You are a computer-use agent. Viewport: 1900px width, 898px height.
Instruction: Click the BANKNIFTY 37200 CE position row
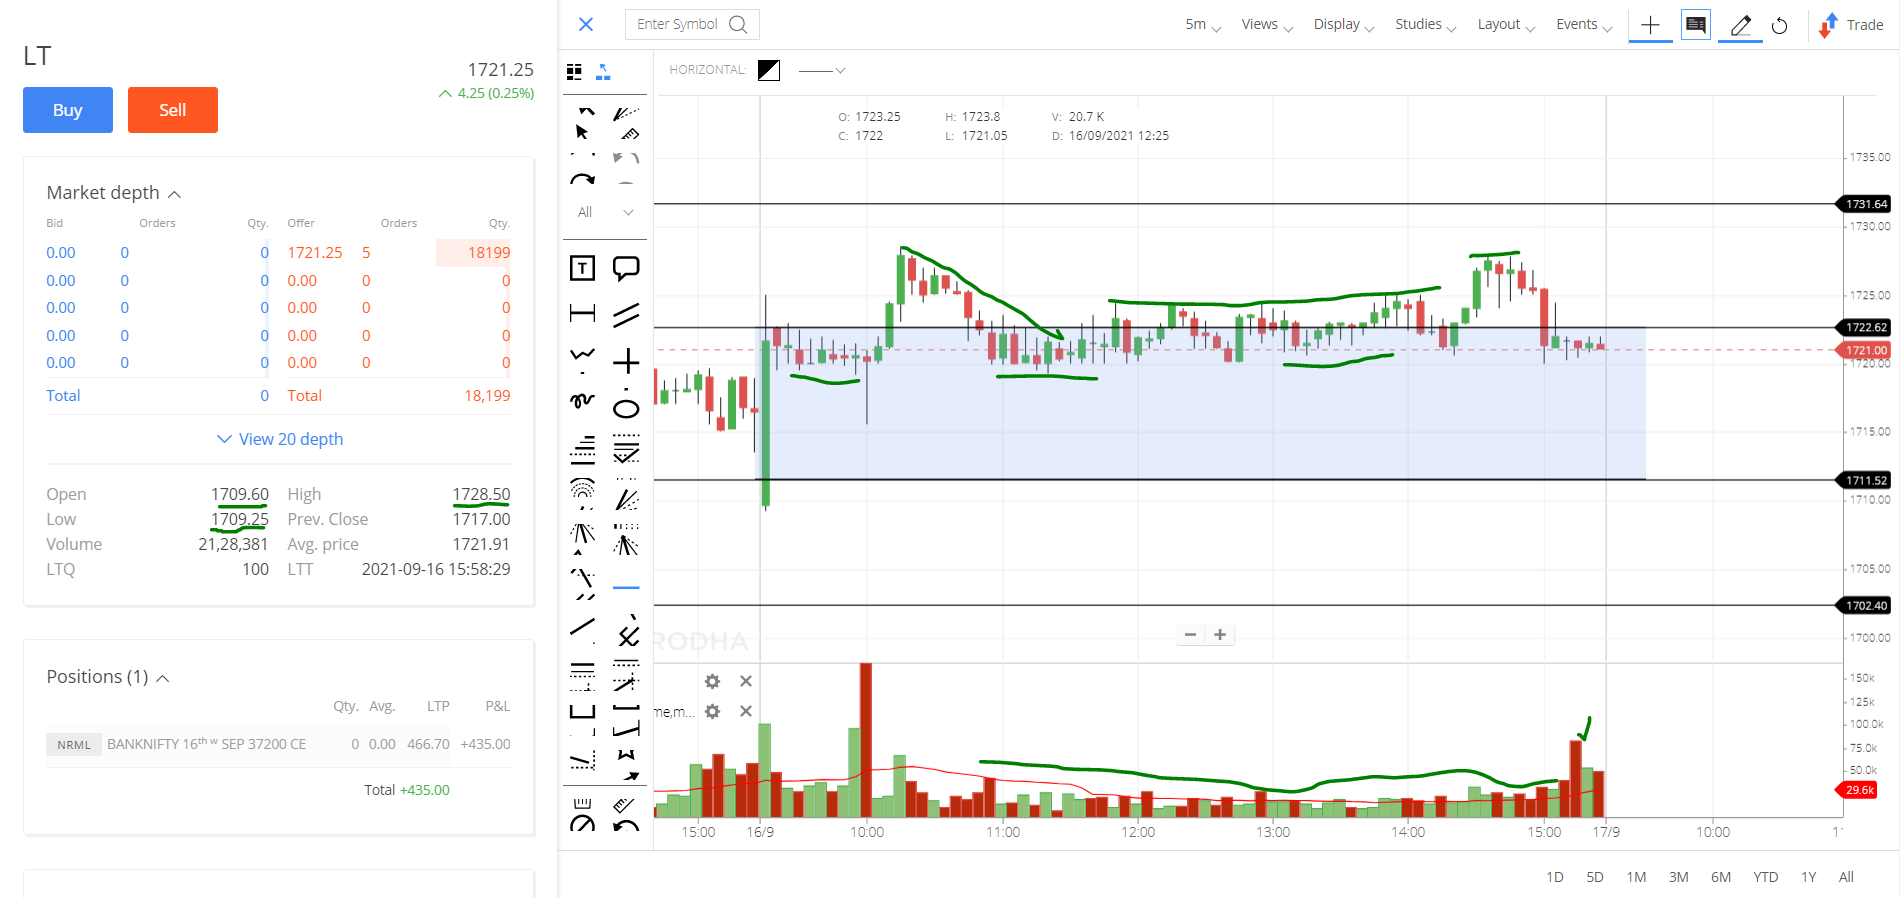point(278,744)
